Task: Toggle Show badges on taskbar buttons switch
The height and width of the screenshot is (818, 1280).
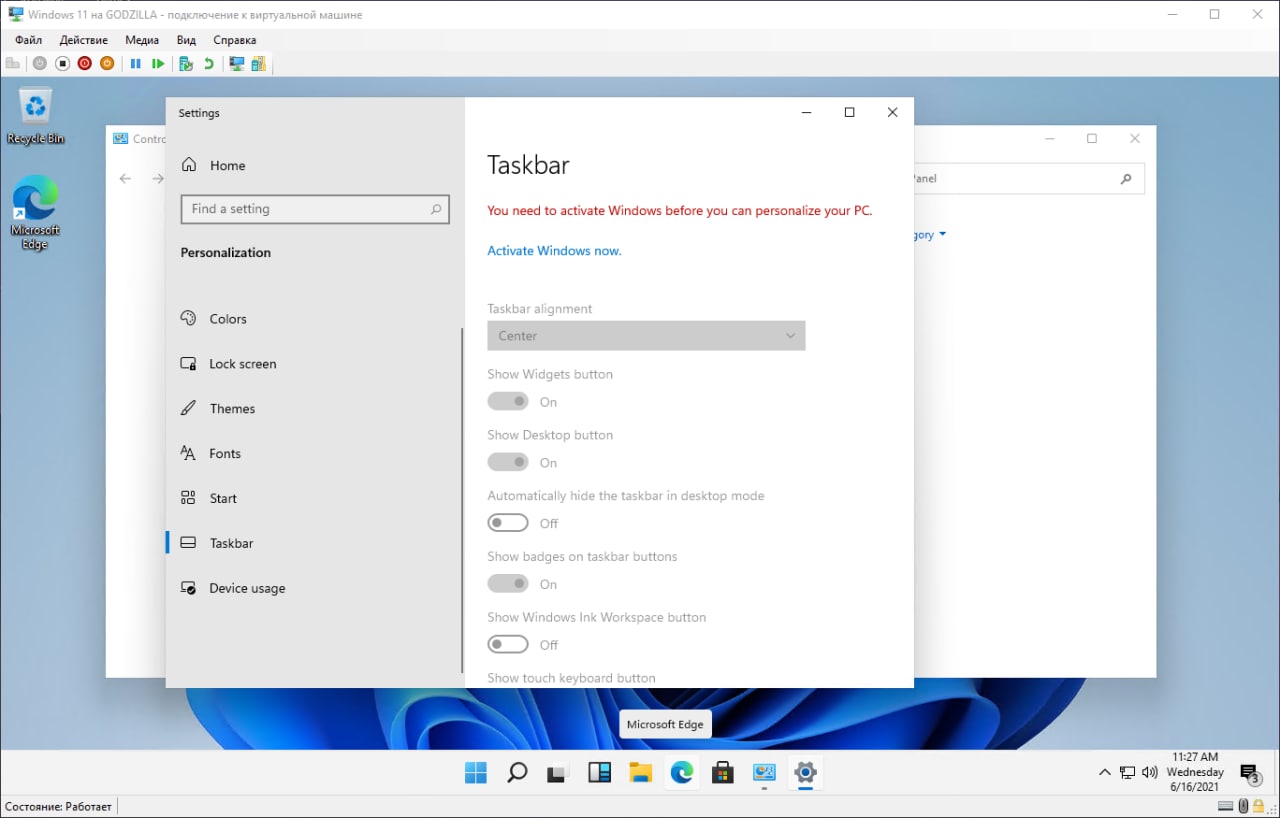Action: point(508,584)
